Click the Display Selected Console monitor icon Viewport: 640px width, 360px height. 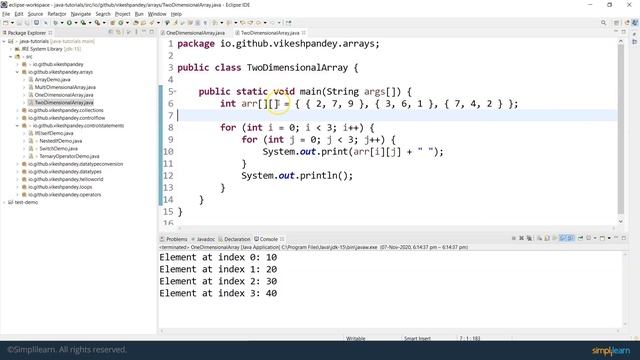(x=589, y=238)
